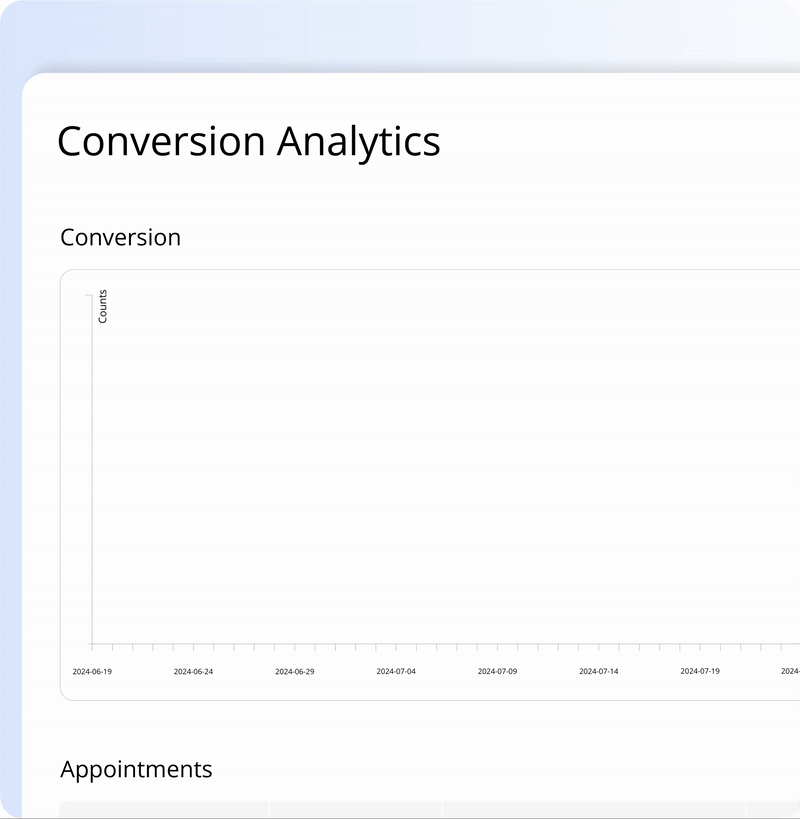Image resolution: width=800 pixels, height=819 pixels.
Task: Click the Counts y-axis label
Action: 103,306
